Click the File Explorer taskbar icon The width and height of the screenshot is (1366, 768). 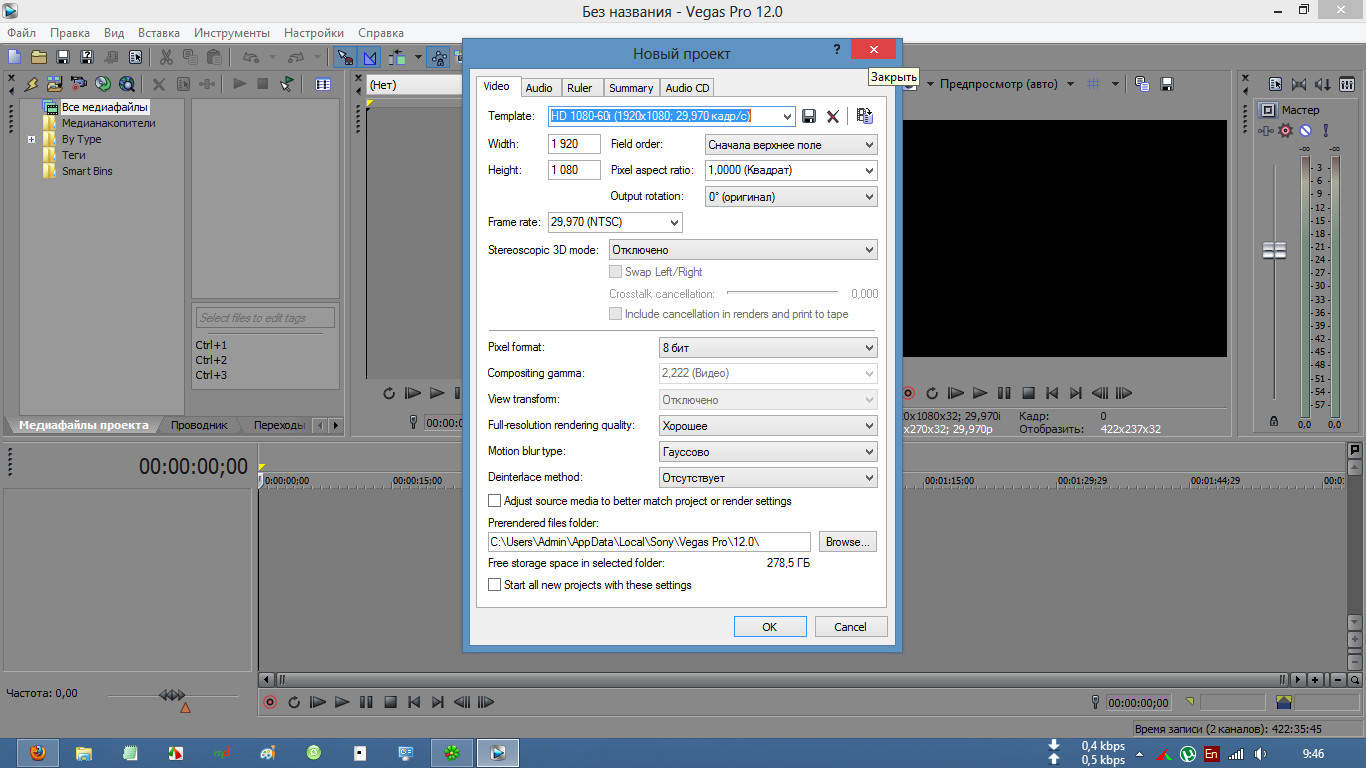(x=84, y=752)
